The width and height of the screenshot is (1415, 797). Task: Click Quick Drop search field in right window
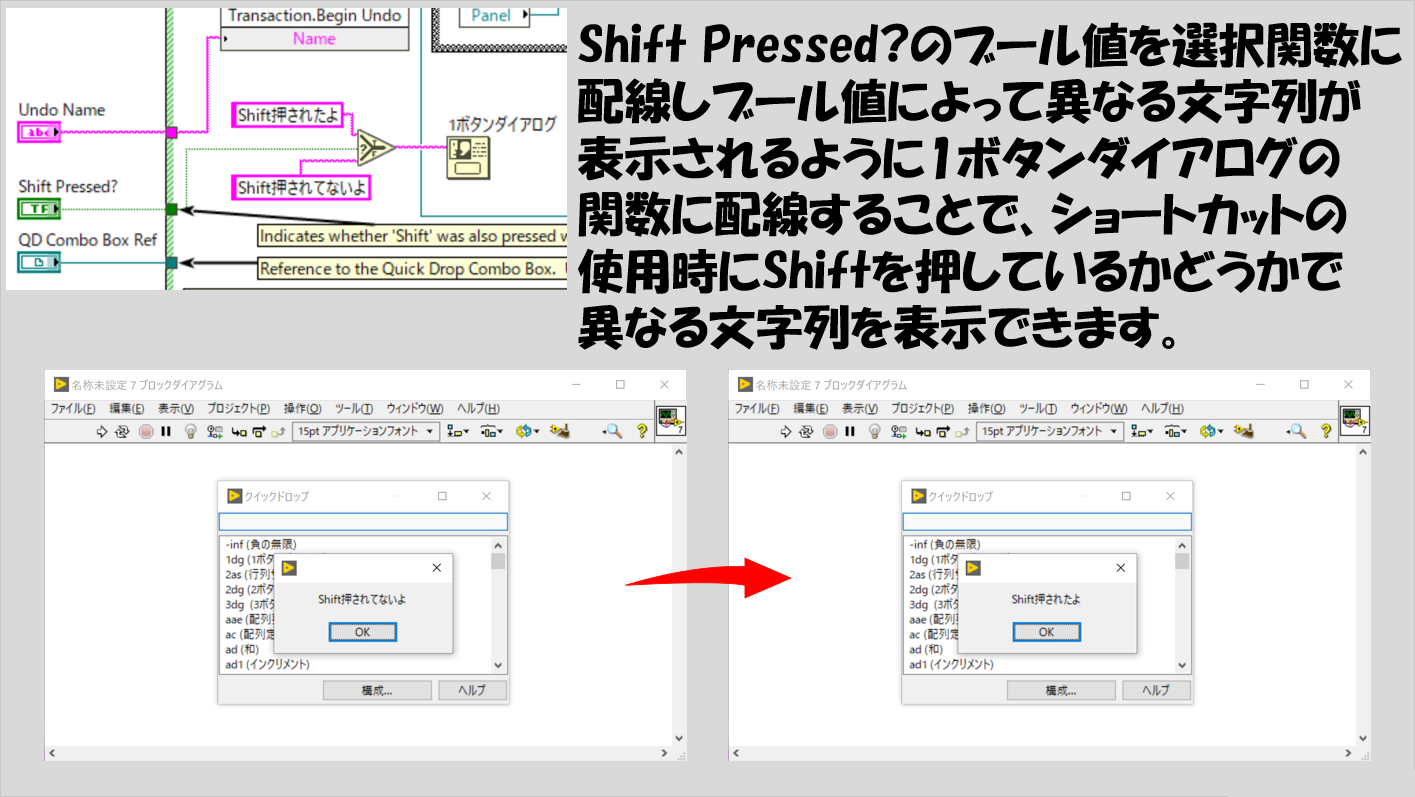pos(1047,521)
